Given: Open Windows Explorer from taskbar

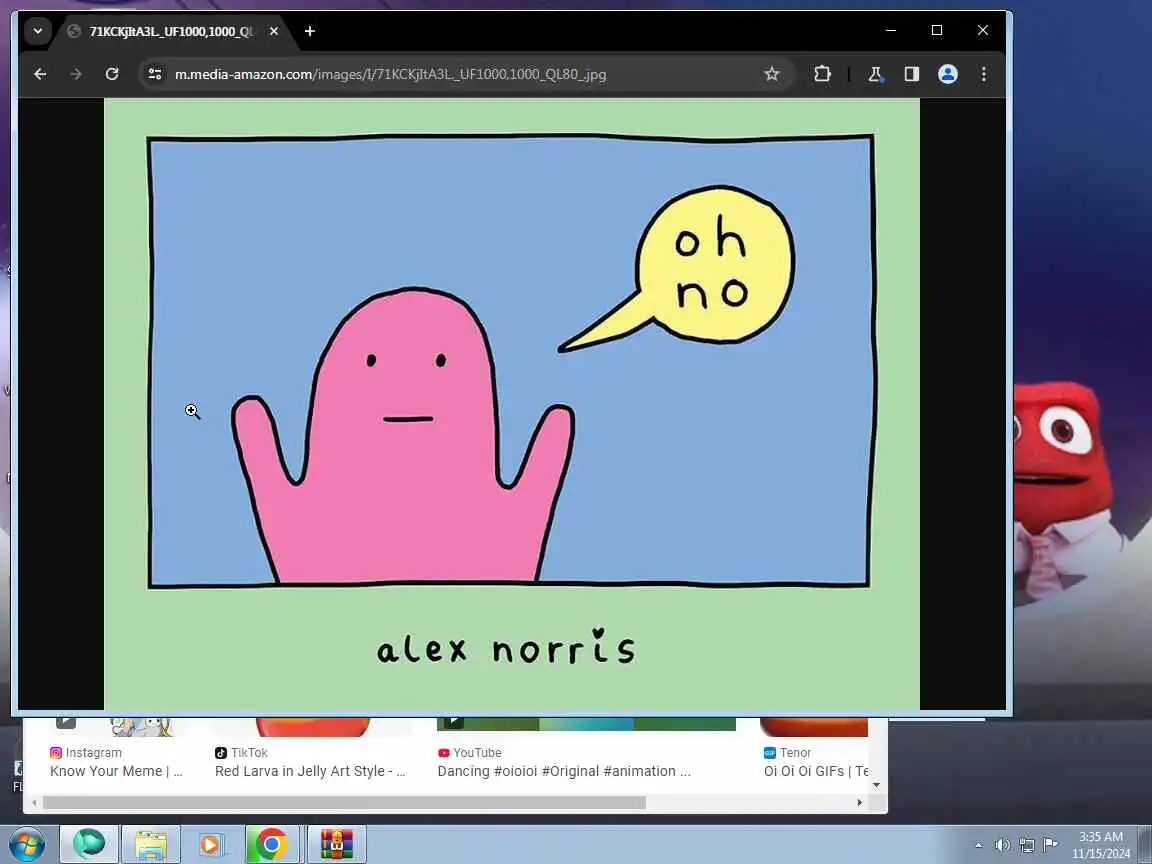Looking at the screenshot, I should tap(151, 844).
